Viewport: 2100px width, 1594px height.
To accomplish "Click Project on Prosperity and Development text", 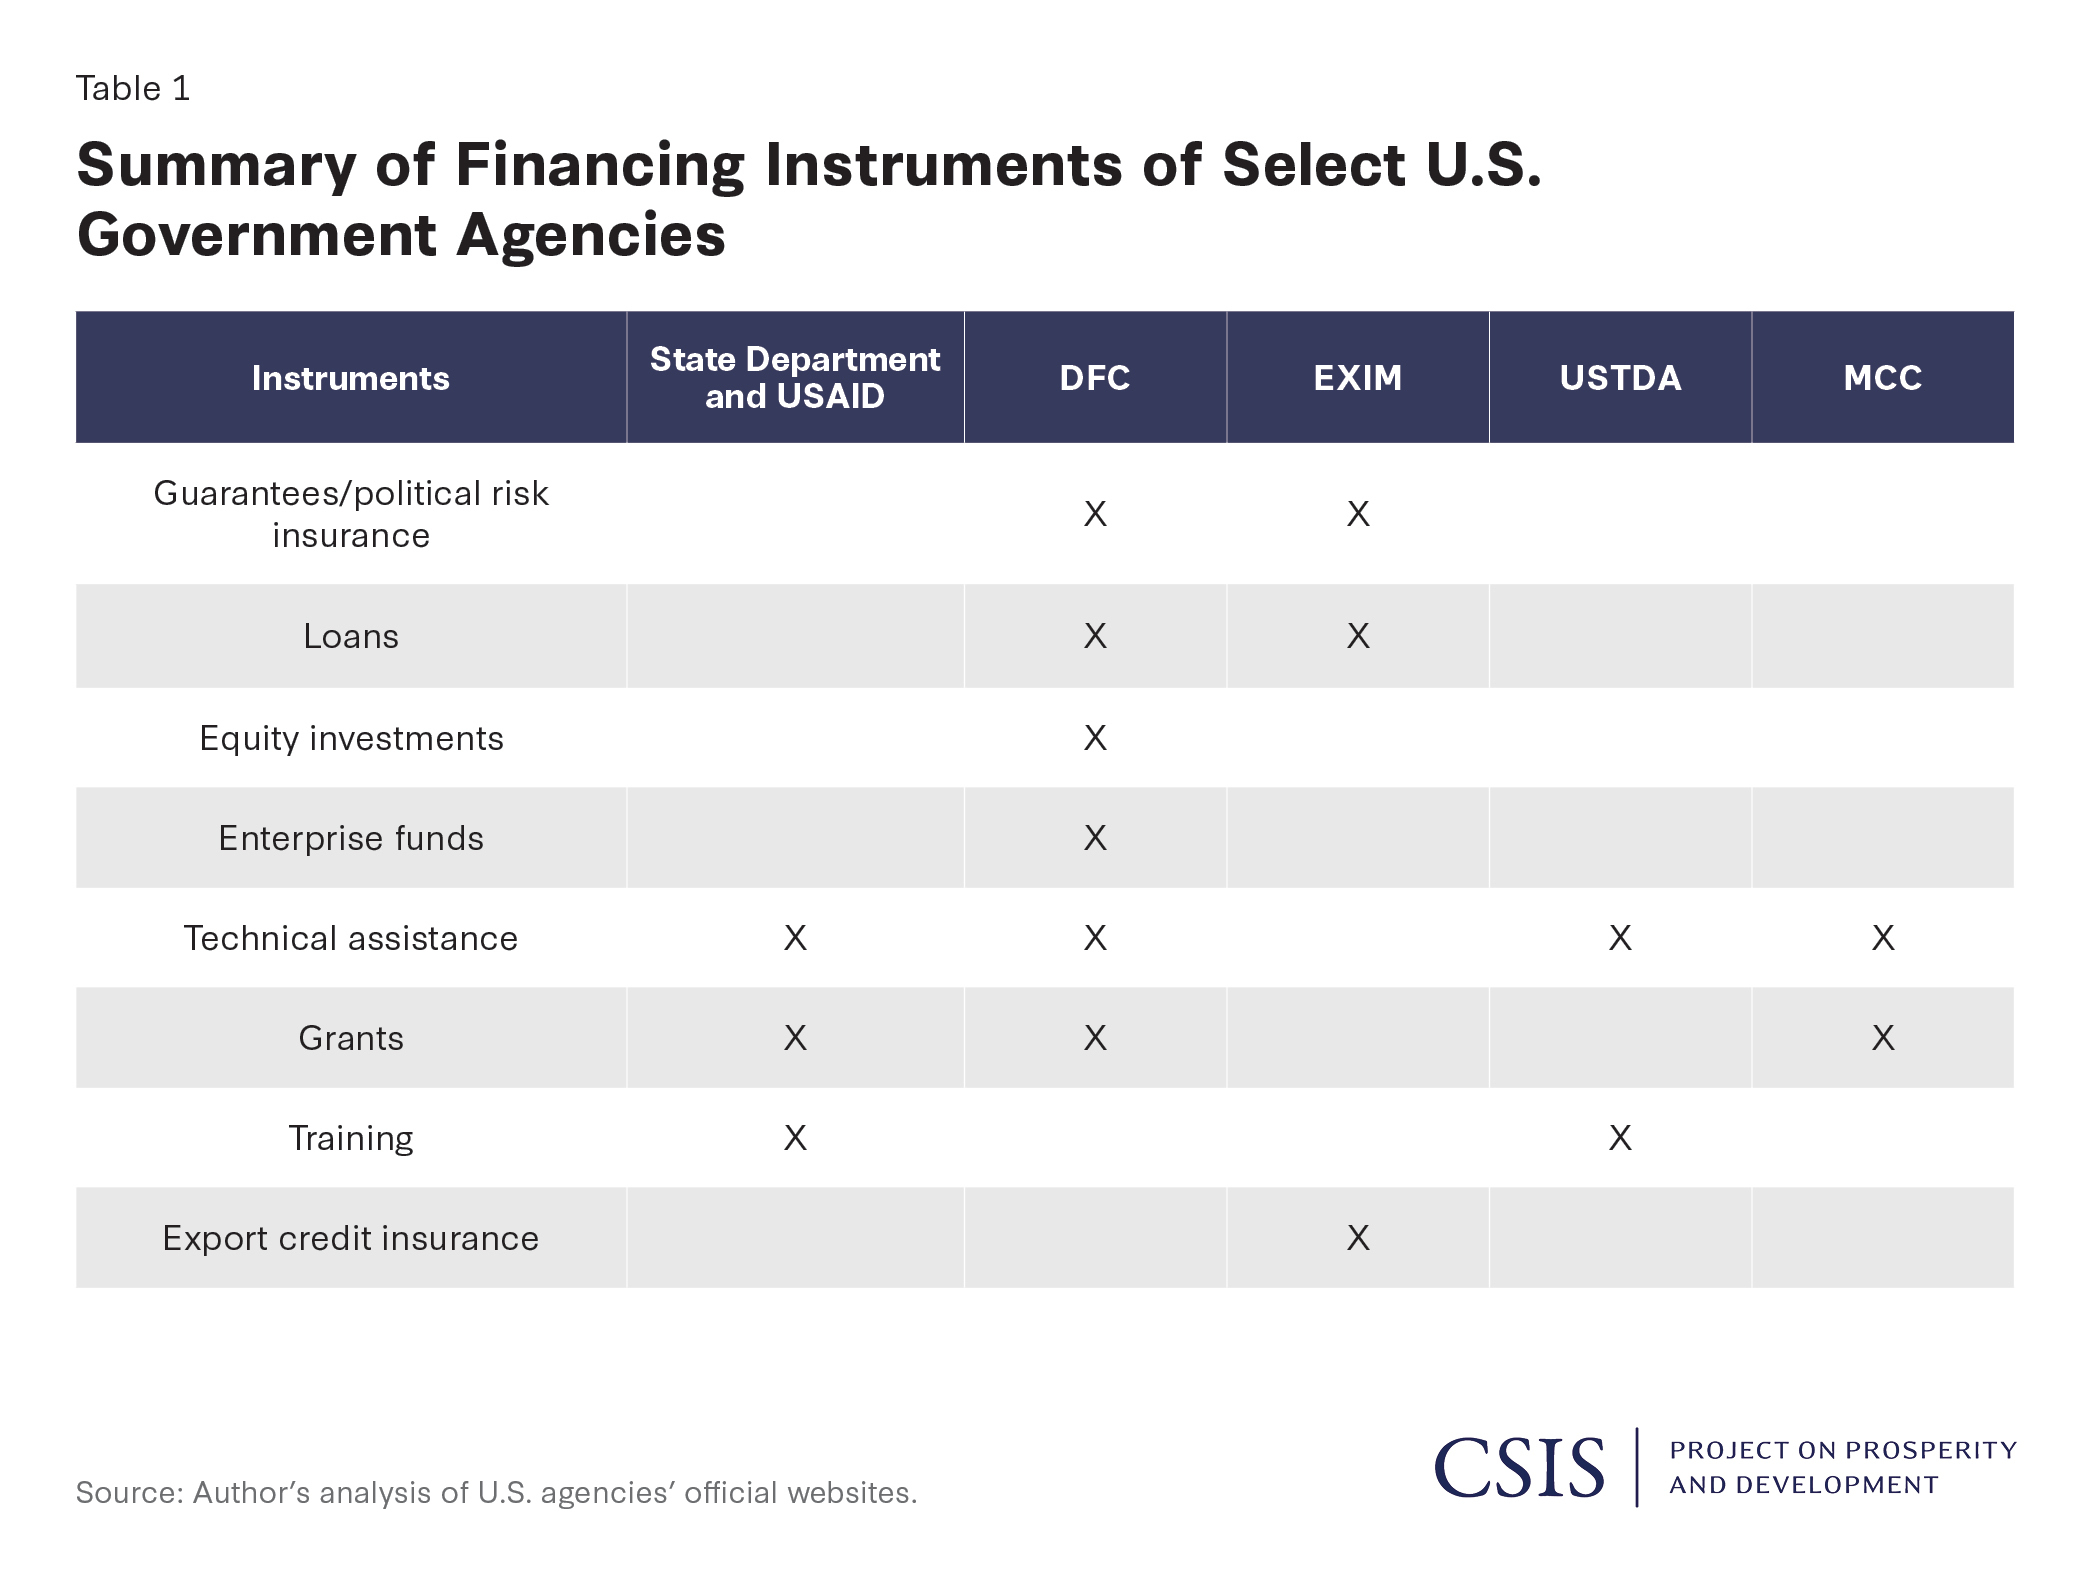I will click(1842, 1467).
